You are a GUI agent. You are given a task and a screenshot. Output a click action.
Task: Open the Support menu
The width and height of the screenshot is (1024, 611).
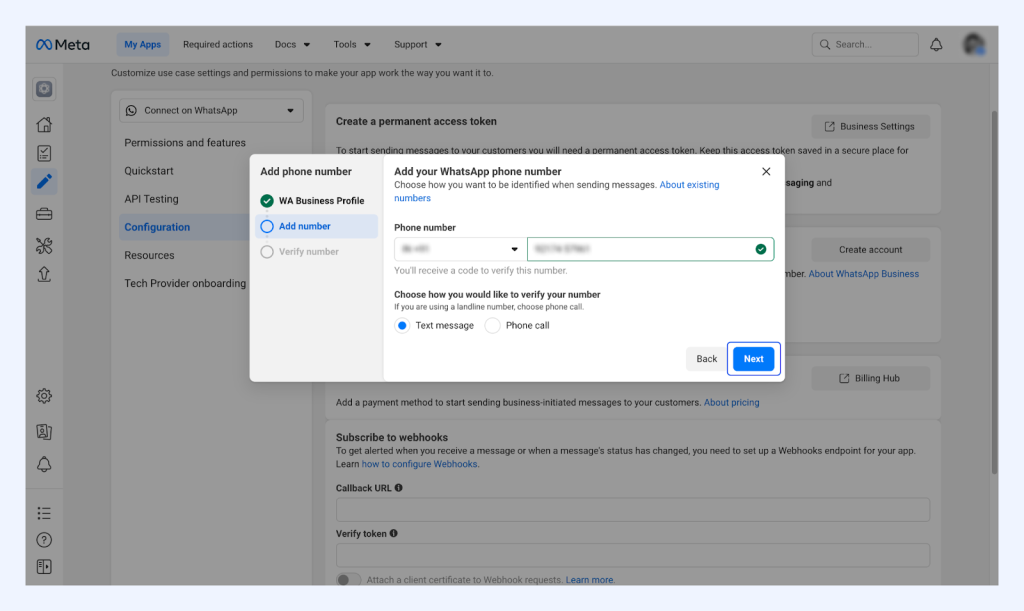point(417,44)
